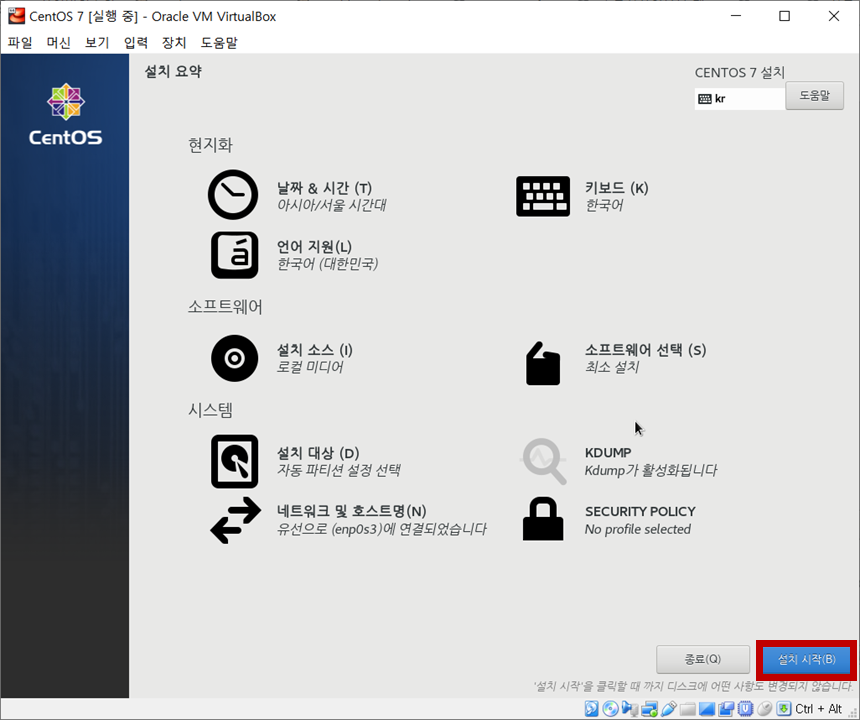This screenshot has width=860, height=720.
Task: Click the display status icon
Action: [x=707, y=709]
